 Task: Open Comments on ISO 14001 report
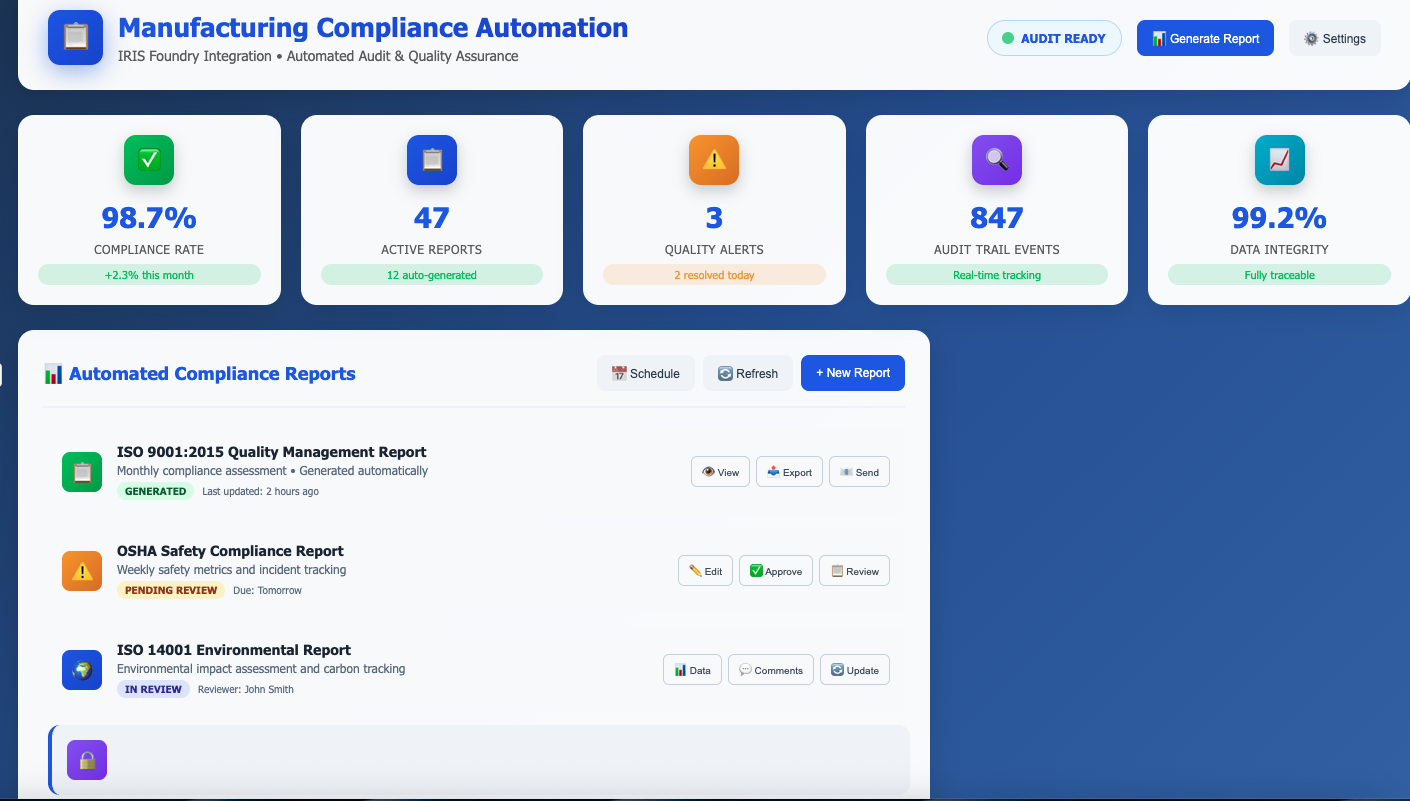click(x=770, y=670)
